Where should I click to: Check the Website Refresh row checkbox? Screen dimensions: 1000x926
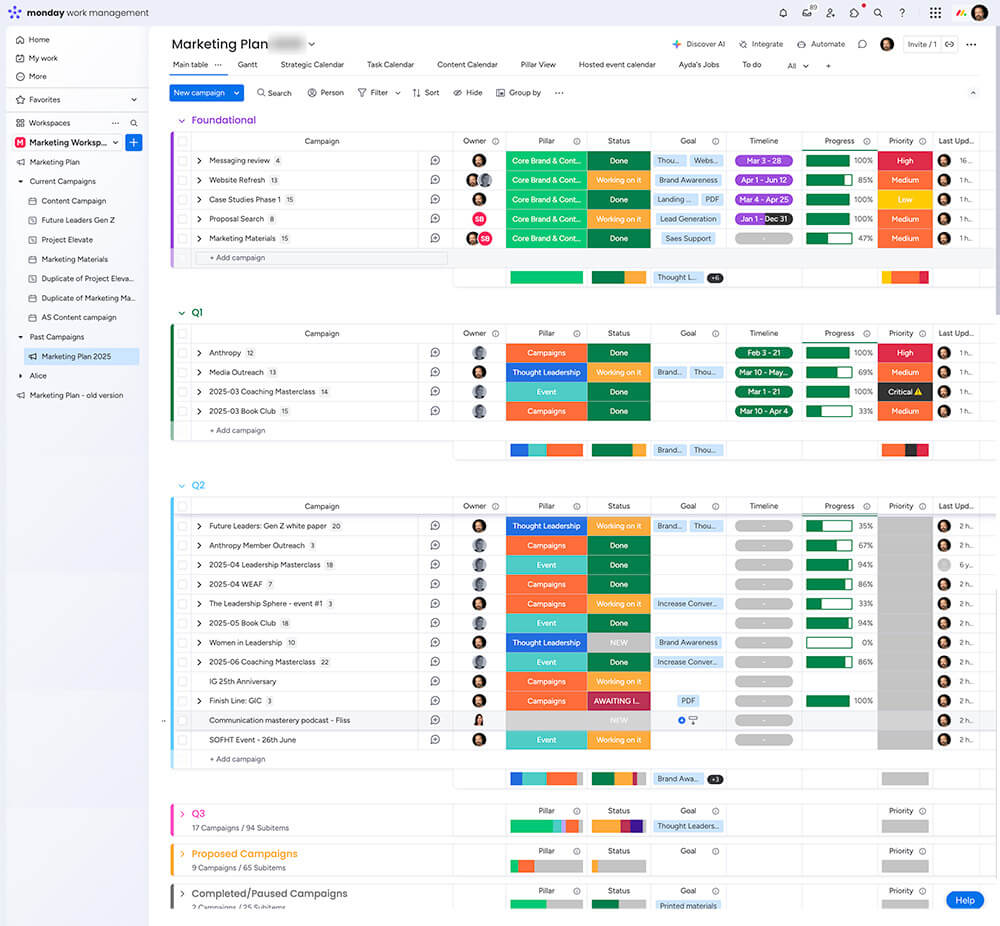click(x=183, y=180)
